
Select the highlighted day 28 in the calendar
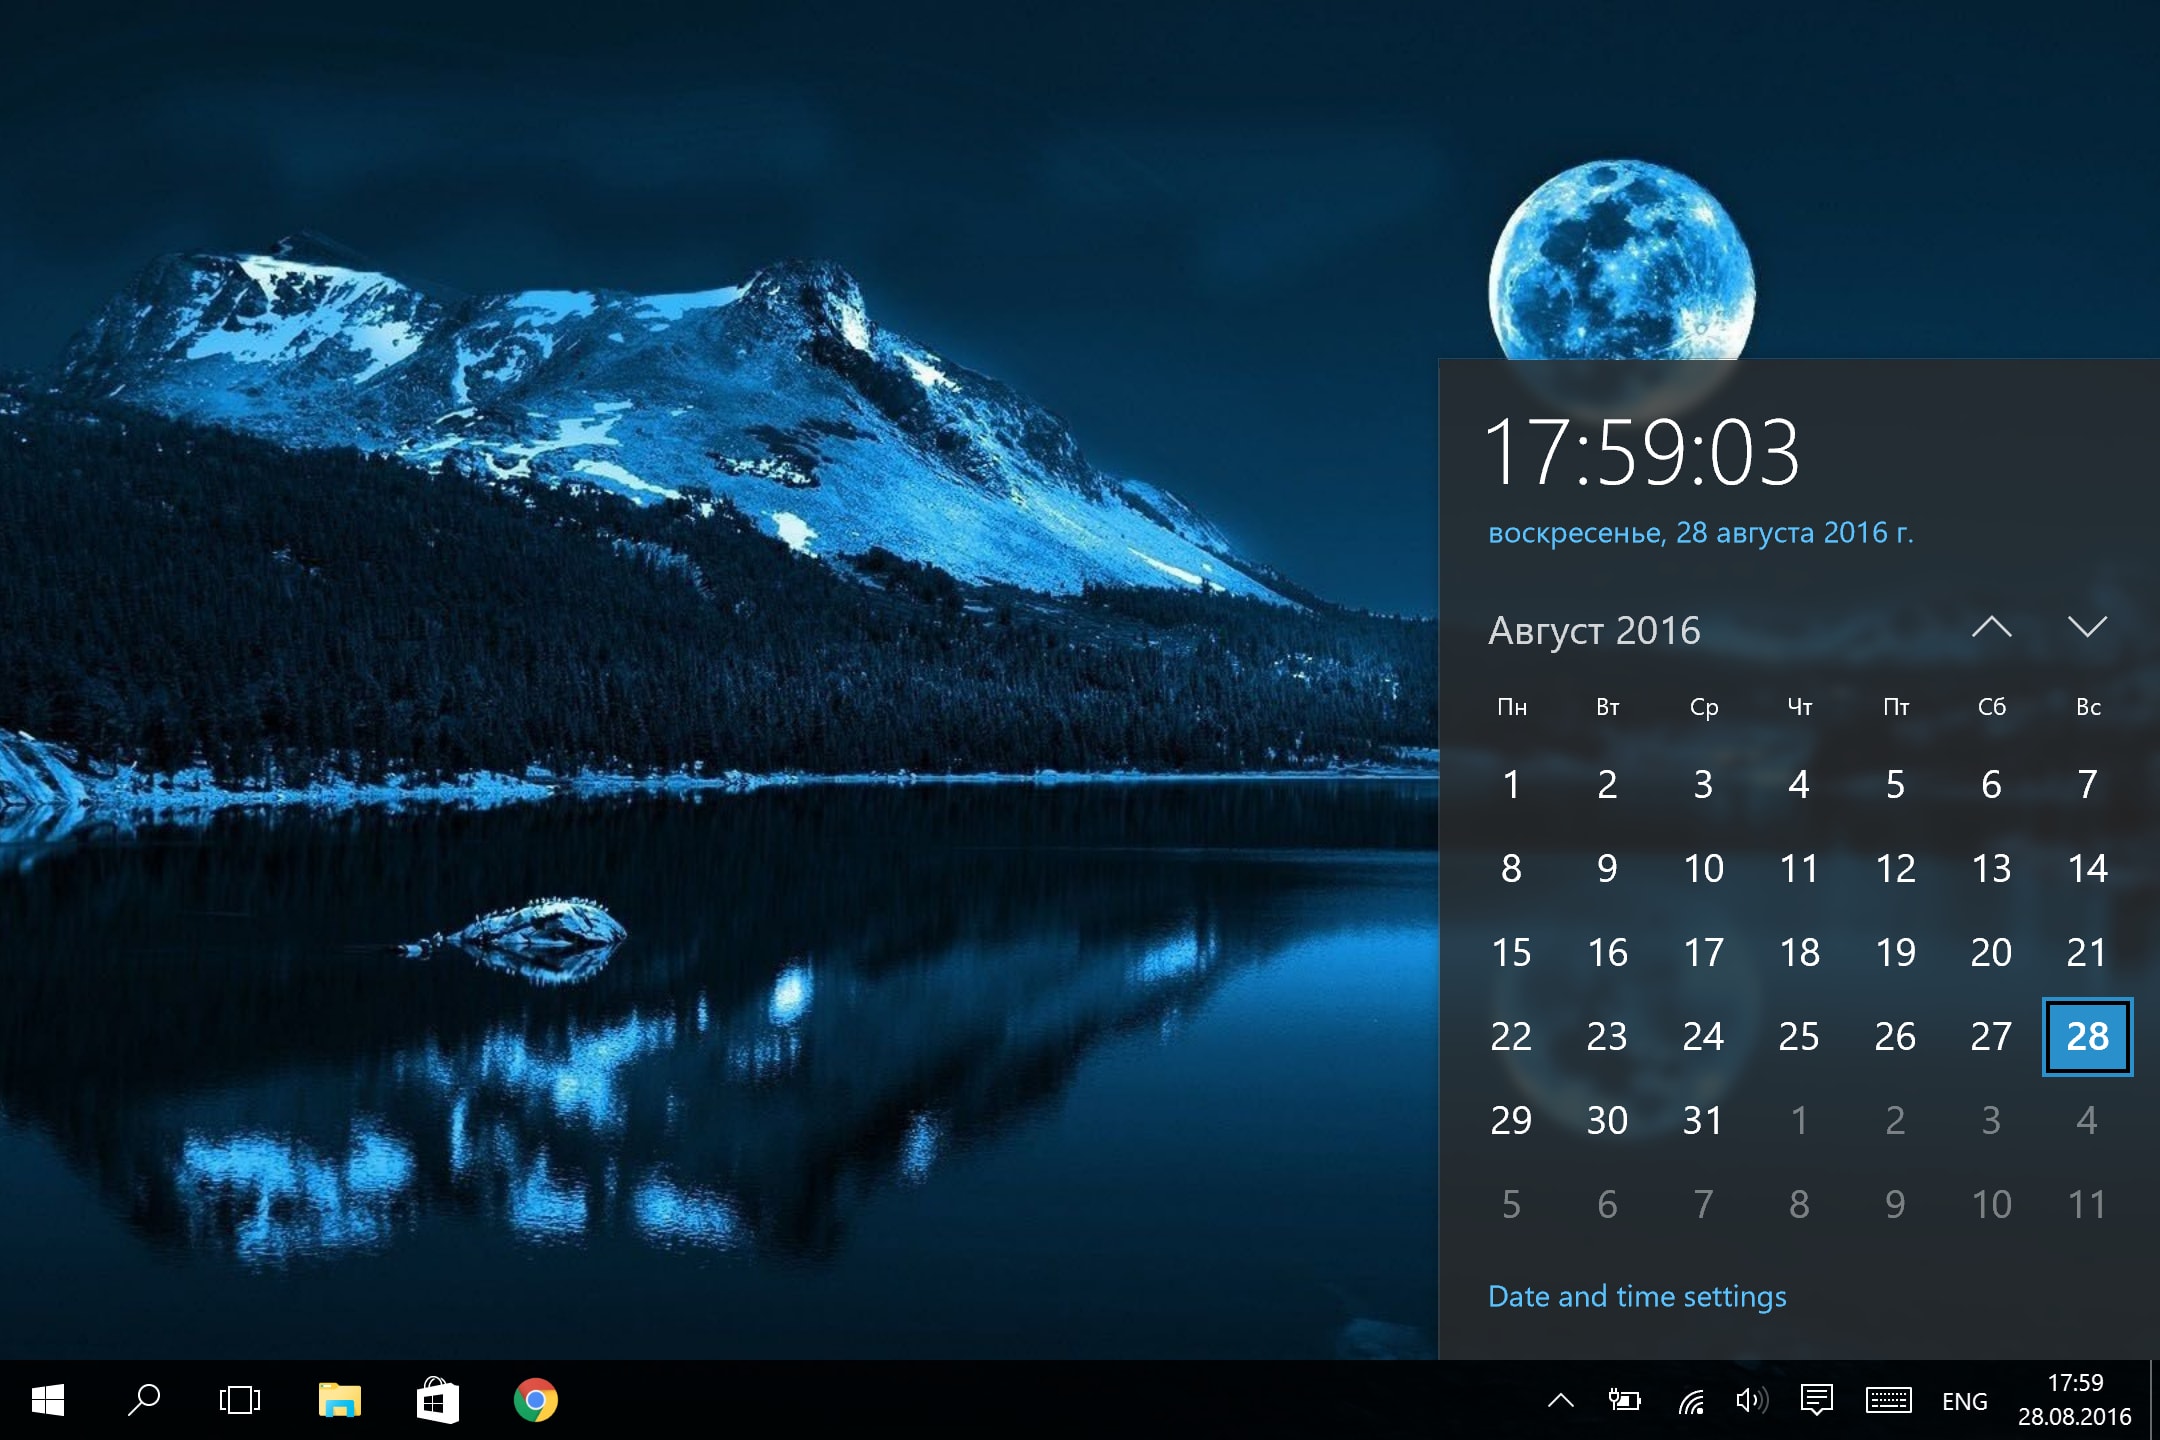pos(2087,1037)
